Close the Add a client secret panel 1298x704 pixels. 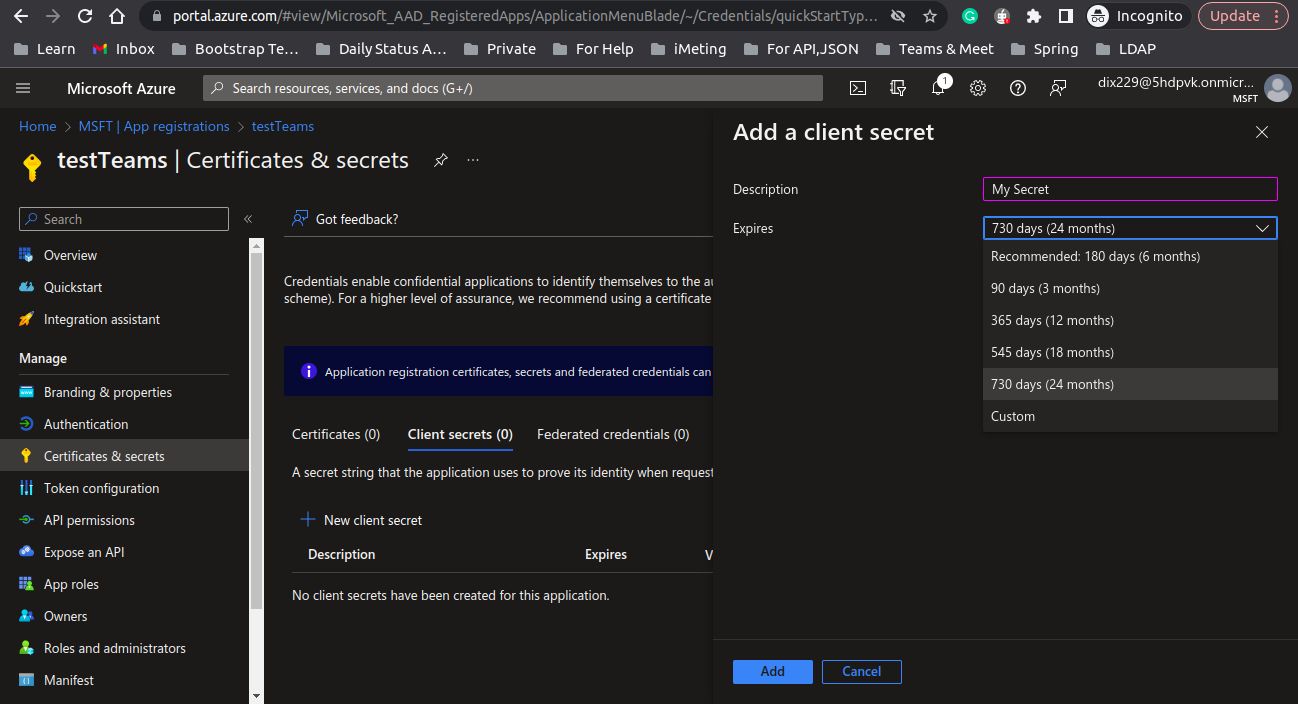1262,132
